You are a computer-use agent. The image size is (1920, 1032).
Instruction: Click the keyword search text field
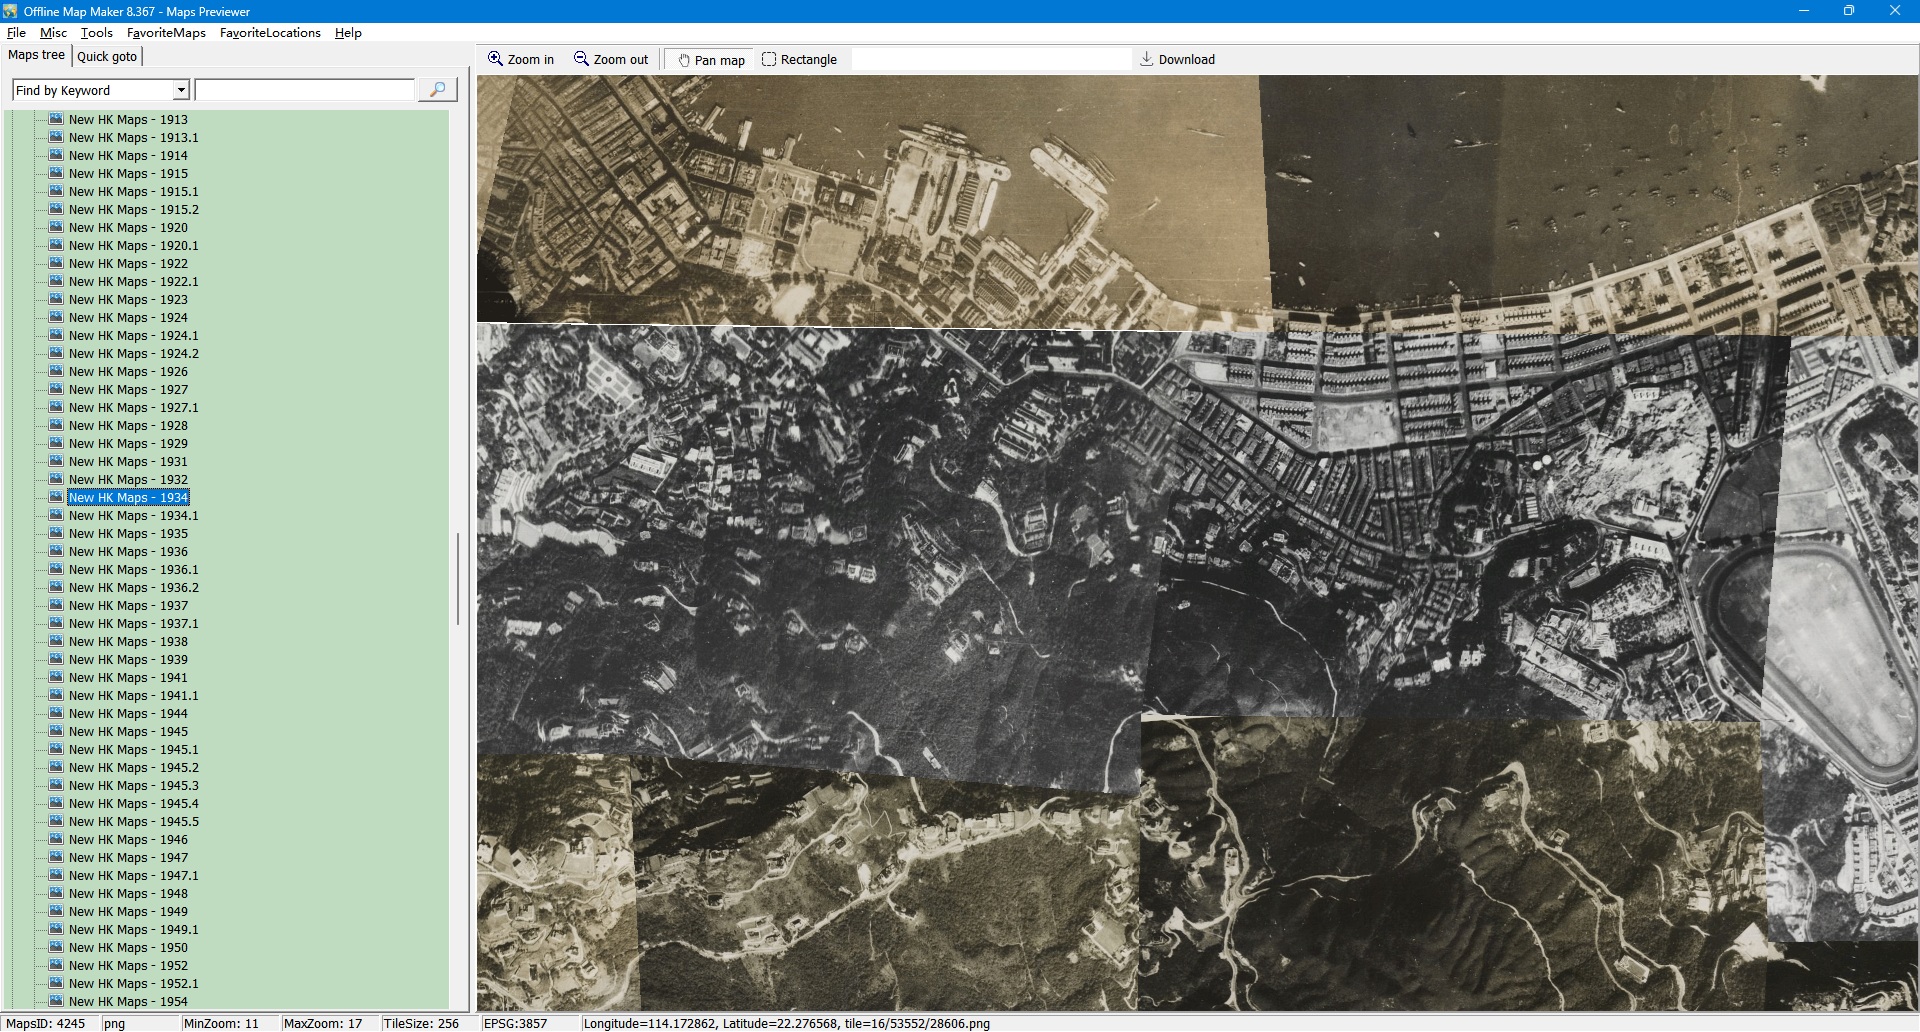(304, 90)
